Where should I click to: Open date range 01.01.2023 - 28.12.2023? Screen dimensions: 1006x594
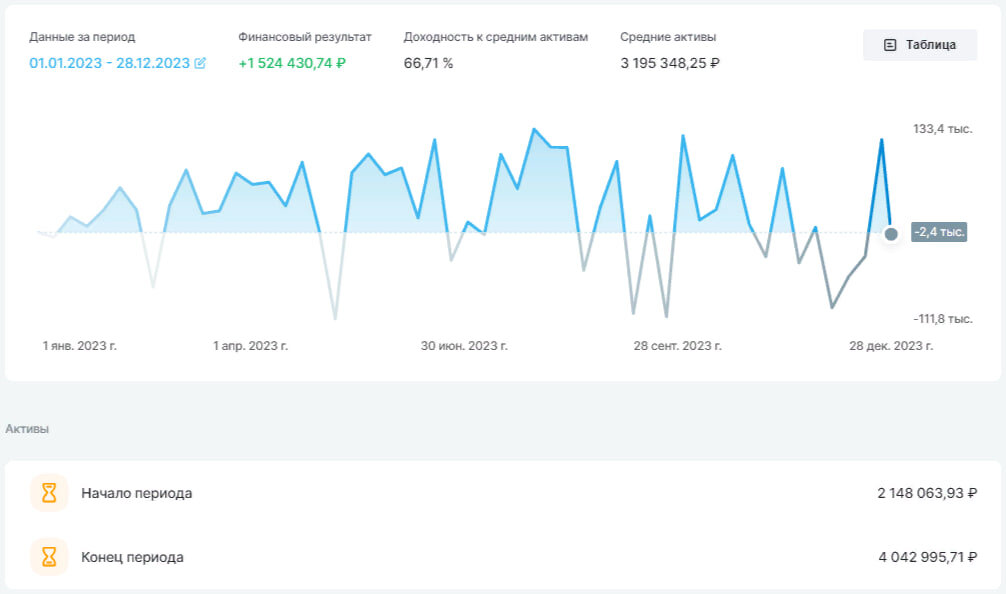point(109,63)
